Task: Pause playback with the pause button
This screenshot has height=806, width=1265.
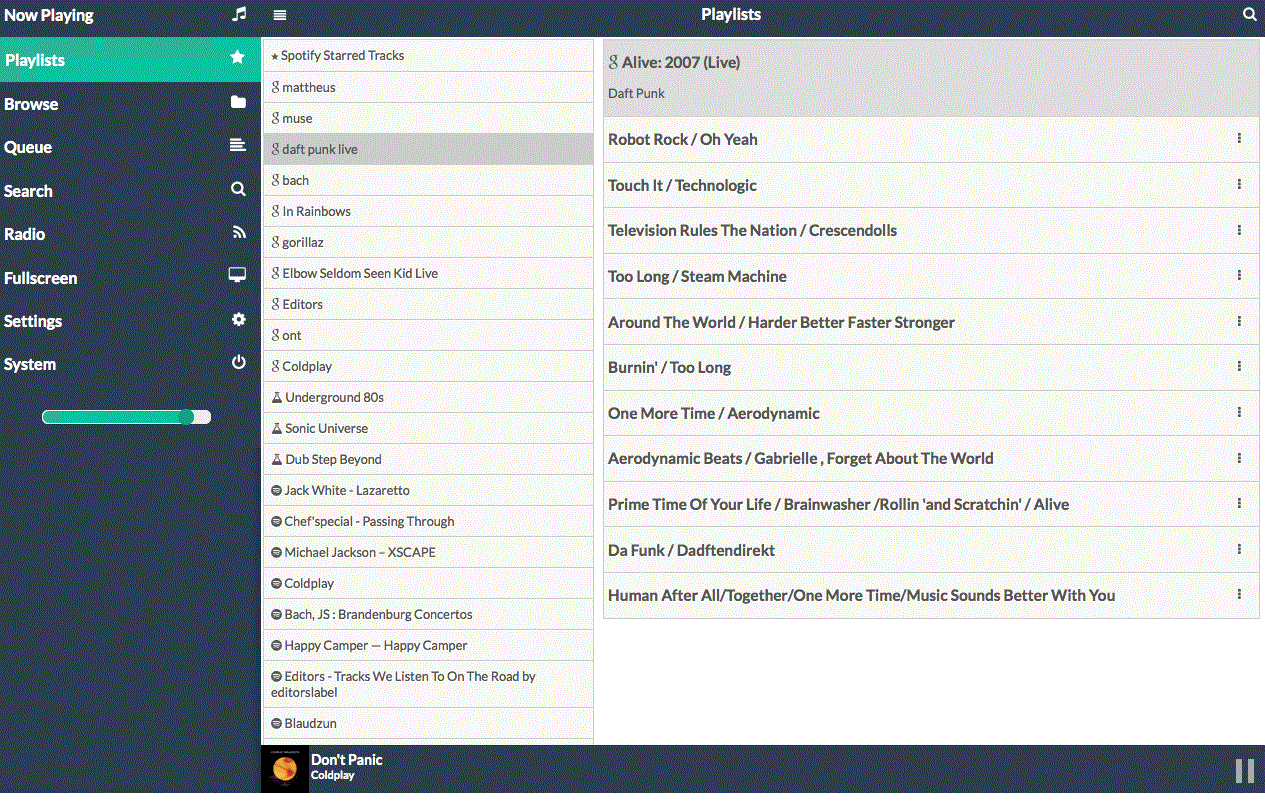Action: tap(1244, 770)
